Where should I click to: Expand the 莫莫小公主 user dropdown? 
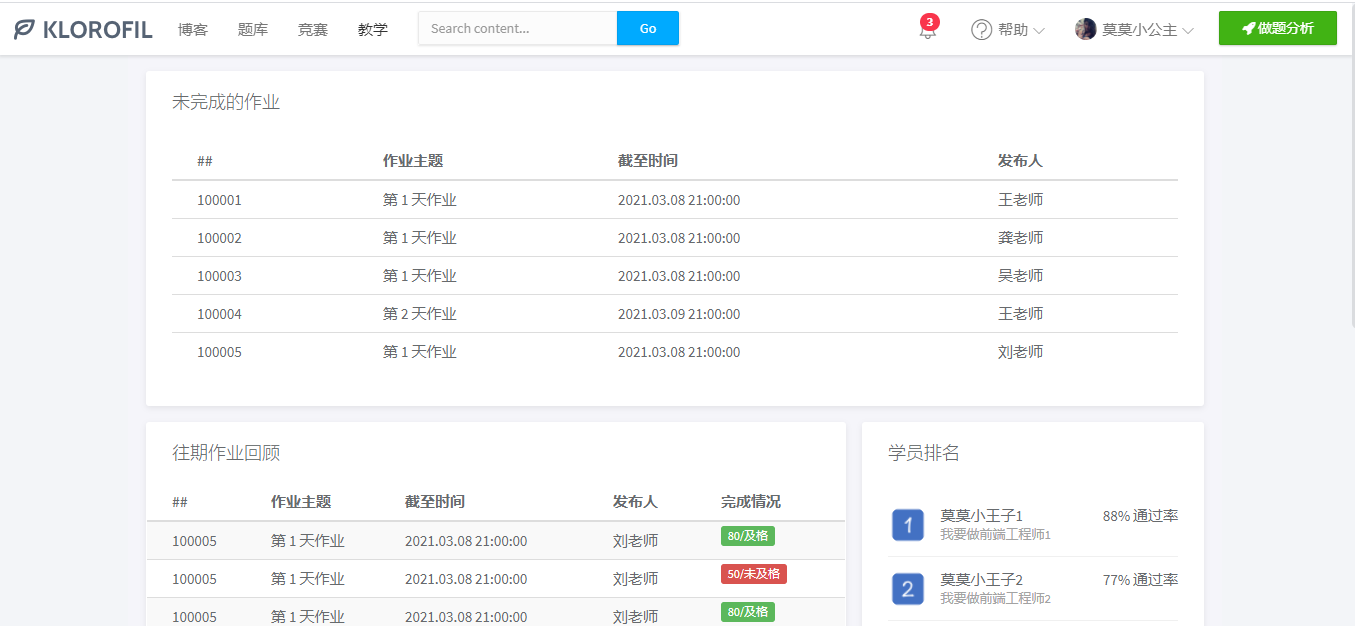pos(1135,30)
